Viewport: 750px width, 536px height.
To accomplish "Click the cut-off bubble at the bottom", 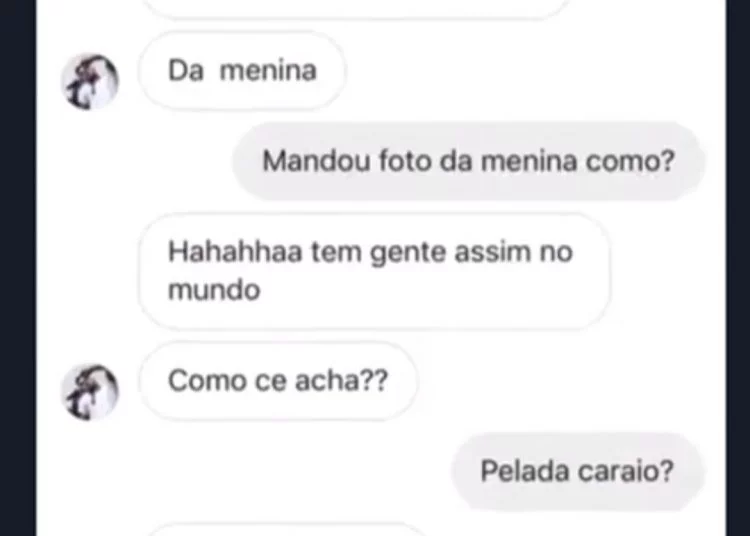I will [287, 530].
